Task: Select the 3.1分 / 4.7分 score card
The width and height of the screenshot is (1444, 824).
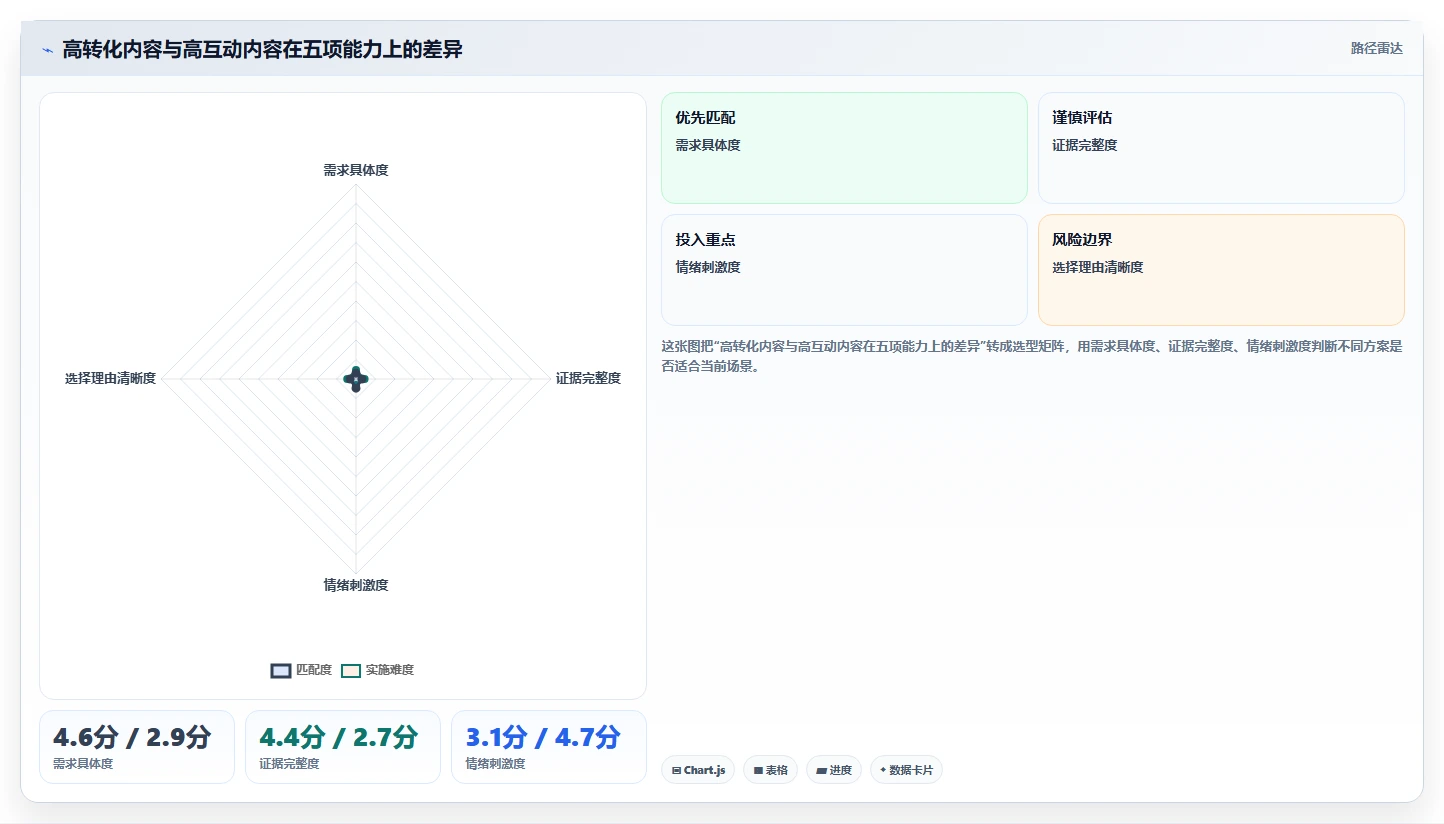Action: (549, 747)
